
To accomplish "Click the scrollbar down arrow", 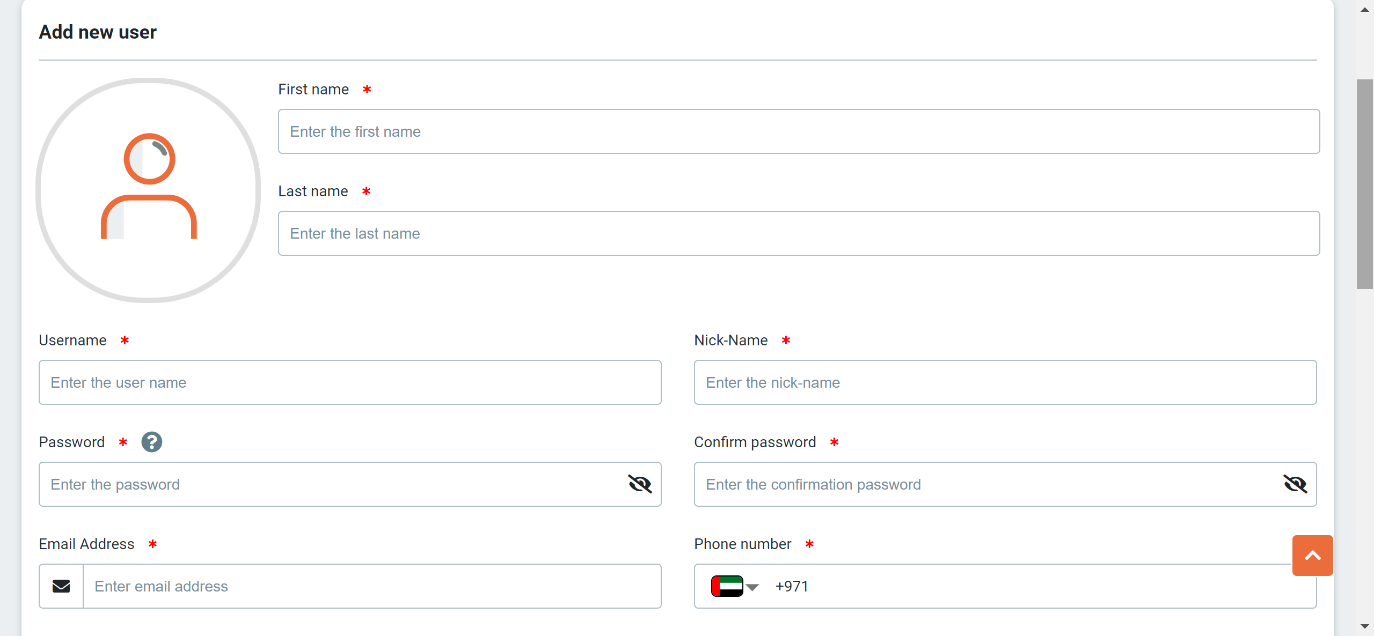I will coord(1365,627).
